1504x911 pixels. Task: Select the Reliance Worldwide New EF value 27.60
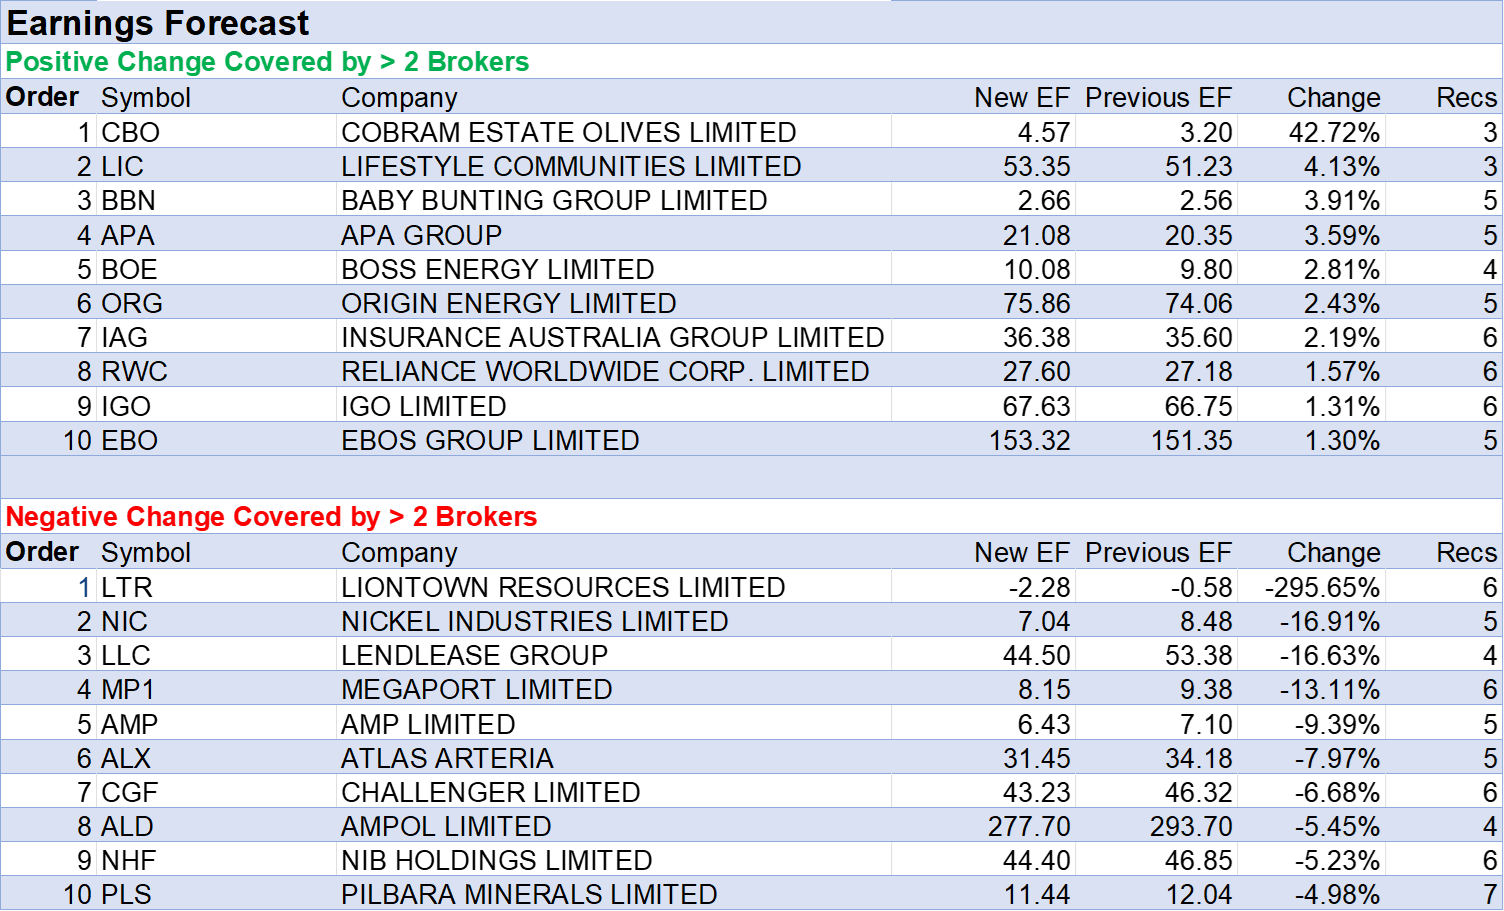click(x=1036, y=372)
